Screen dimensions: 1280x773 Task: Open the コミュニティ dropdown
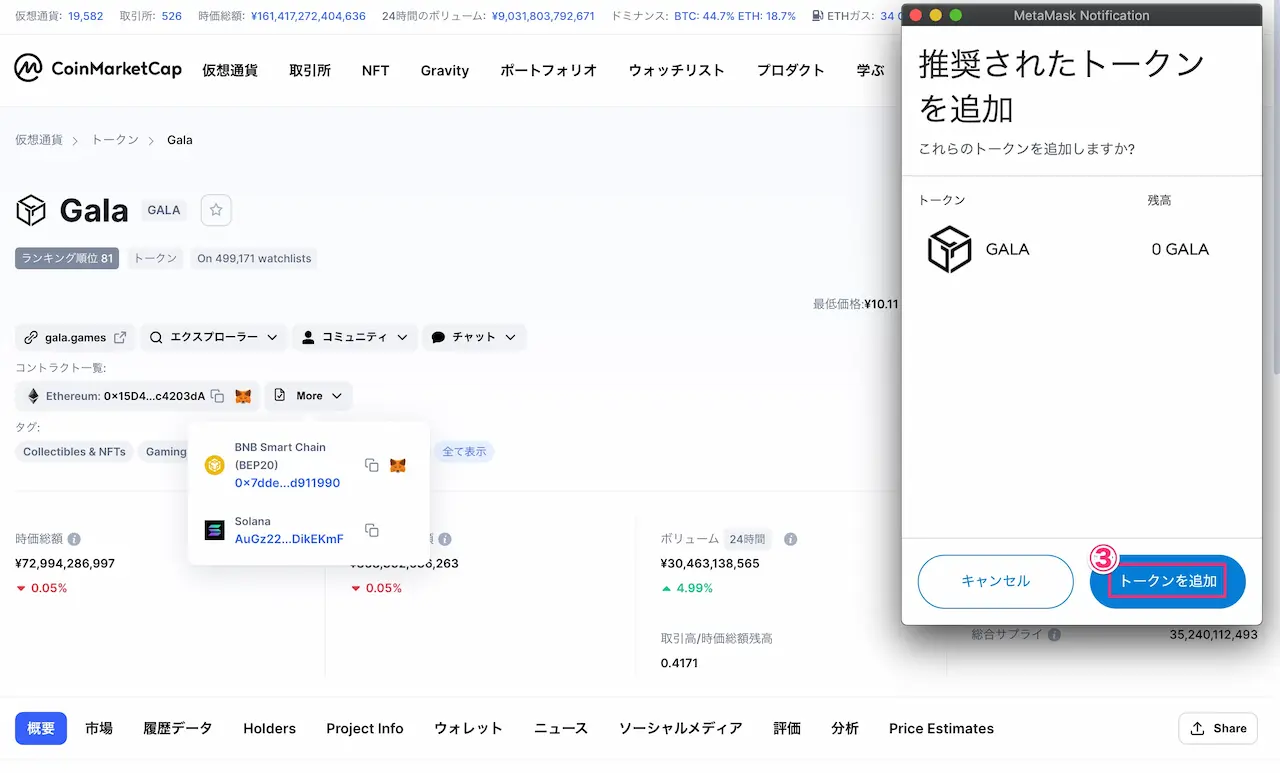point(355,337)
